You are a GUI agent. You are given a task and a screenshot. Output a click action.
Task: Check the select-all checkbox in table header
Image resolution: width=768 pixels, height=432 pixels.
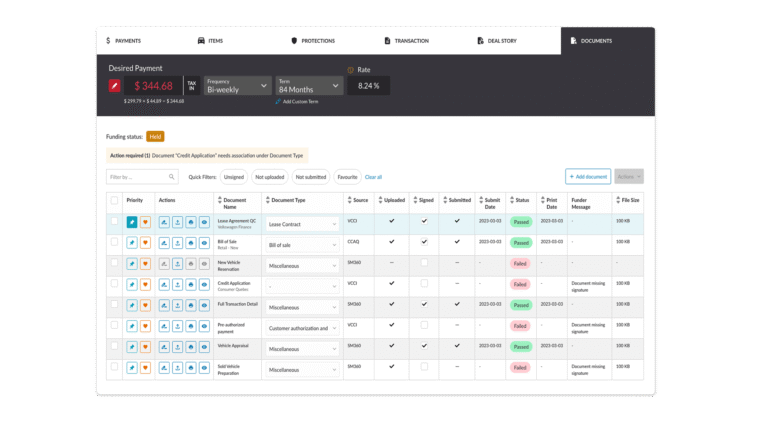coord(114,200)
